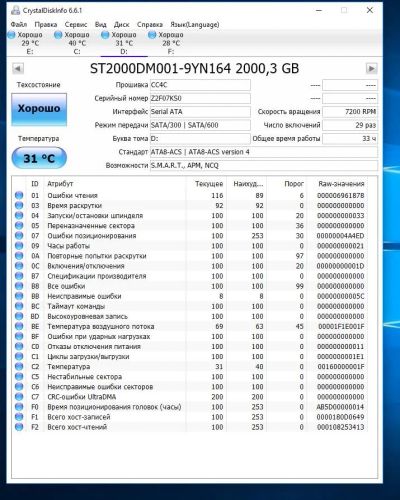This screenshot has width=400, height=500.
Task: Click the Режим передачи field SATA/300 | SATA/600
Action: click(x=200, y=125)
